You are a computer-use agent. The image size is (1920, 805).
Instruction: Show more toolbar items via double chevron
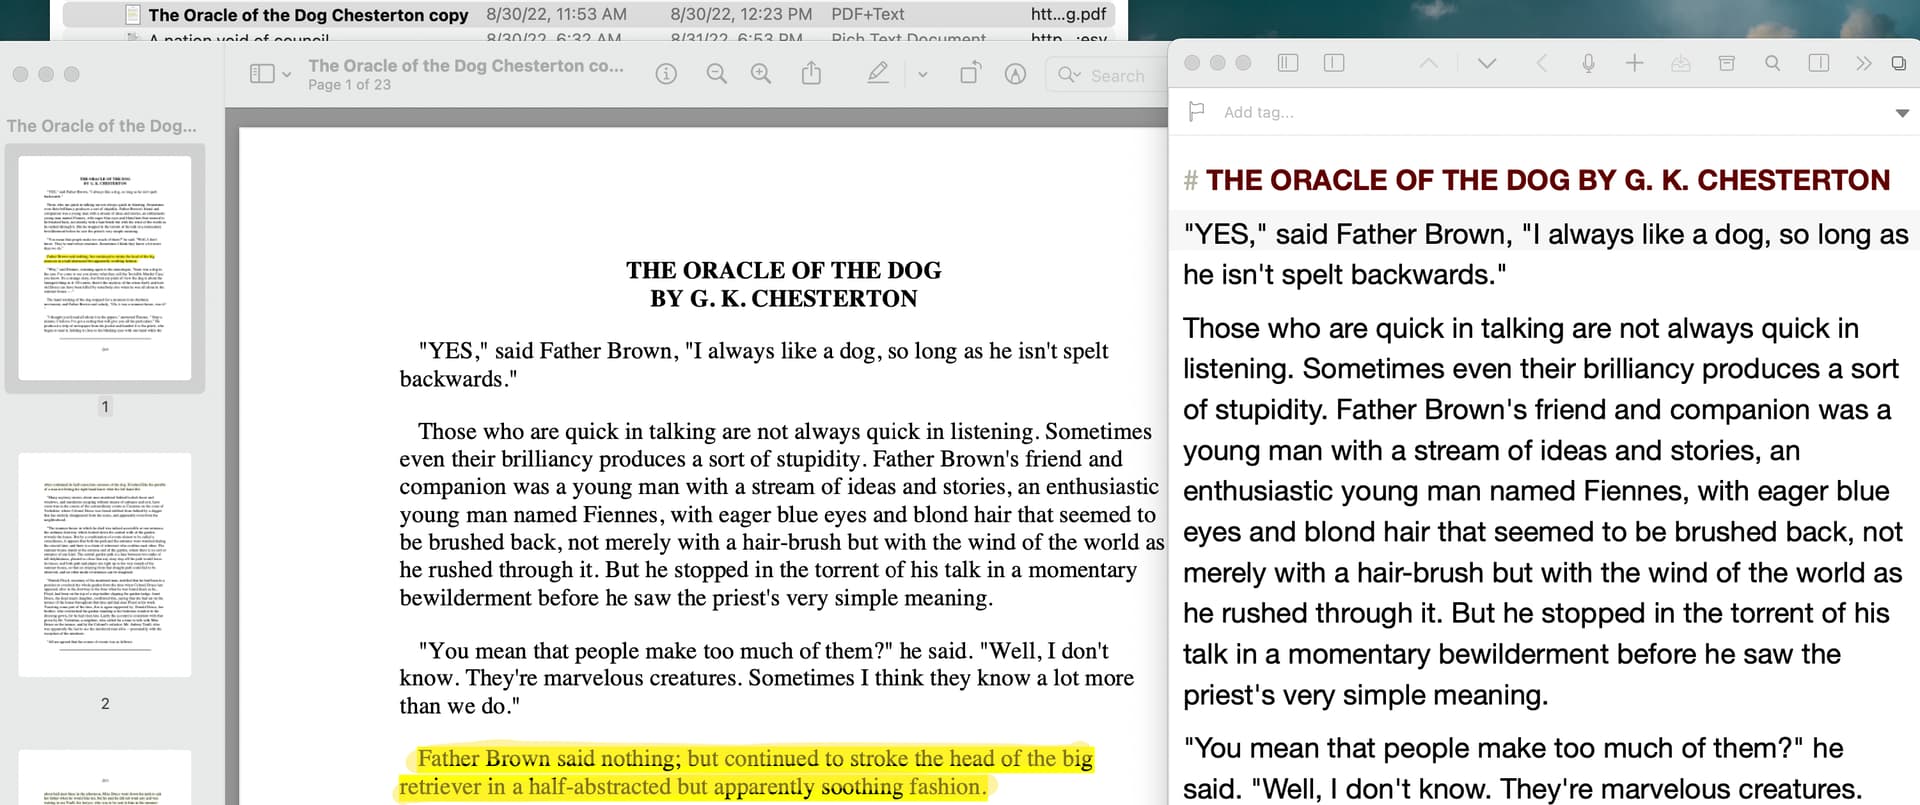click(x=1863, y=63)
